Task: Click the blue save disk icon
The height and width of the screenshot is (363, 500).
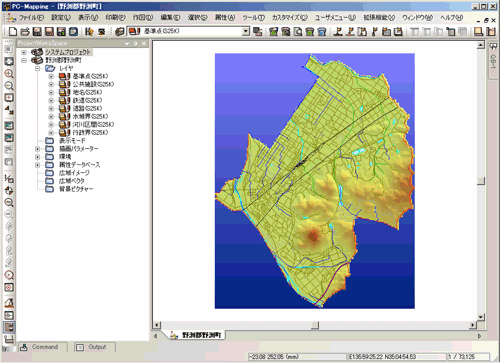Action: point(73,32)
